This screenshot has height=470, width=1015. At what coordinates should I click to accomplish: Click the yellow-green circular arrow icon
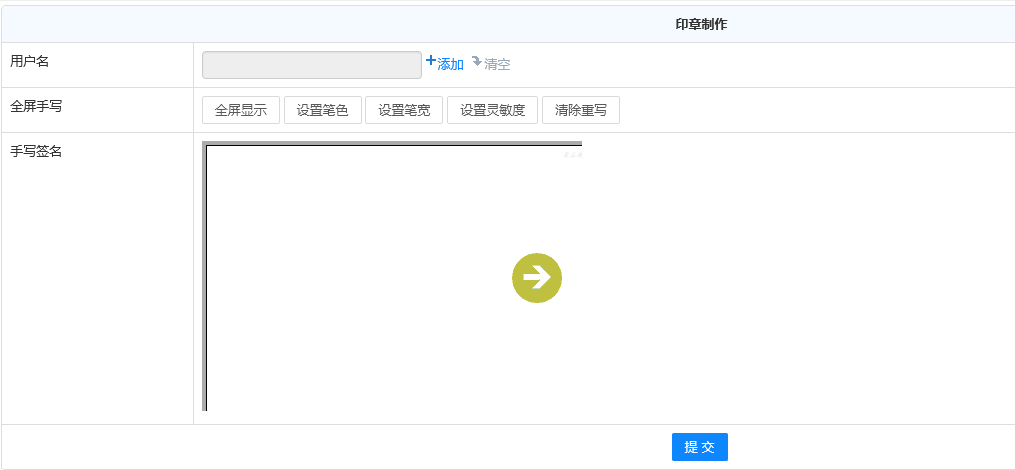coord(537,278)
